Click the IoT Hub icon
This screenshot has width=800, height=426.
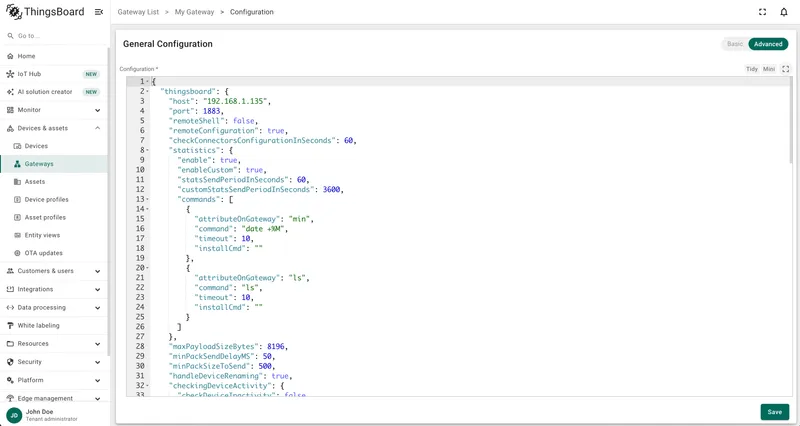pos(10,74)
